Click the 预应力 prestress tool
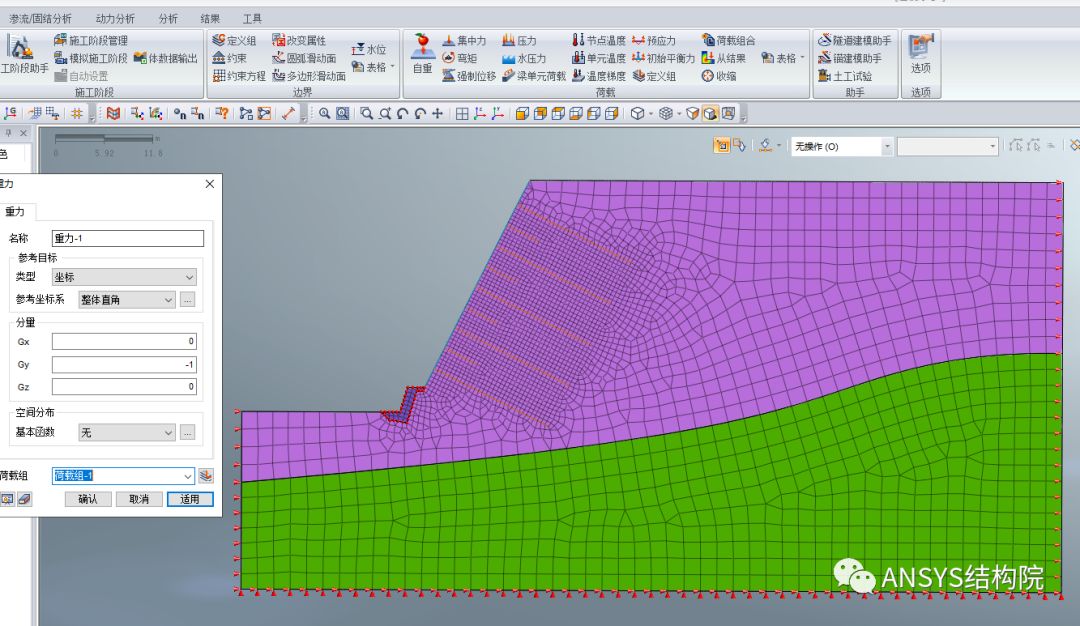This screenshot has width=1080, height=626. point(654,41)
